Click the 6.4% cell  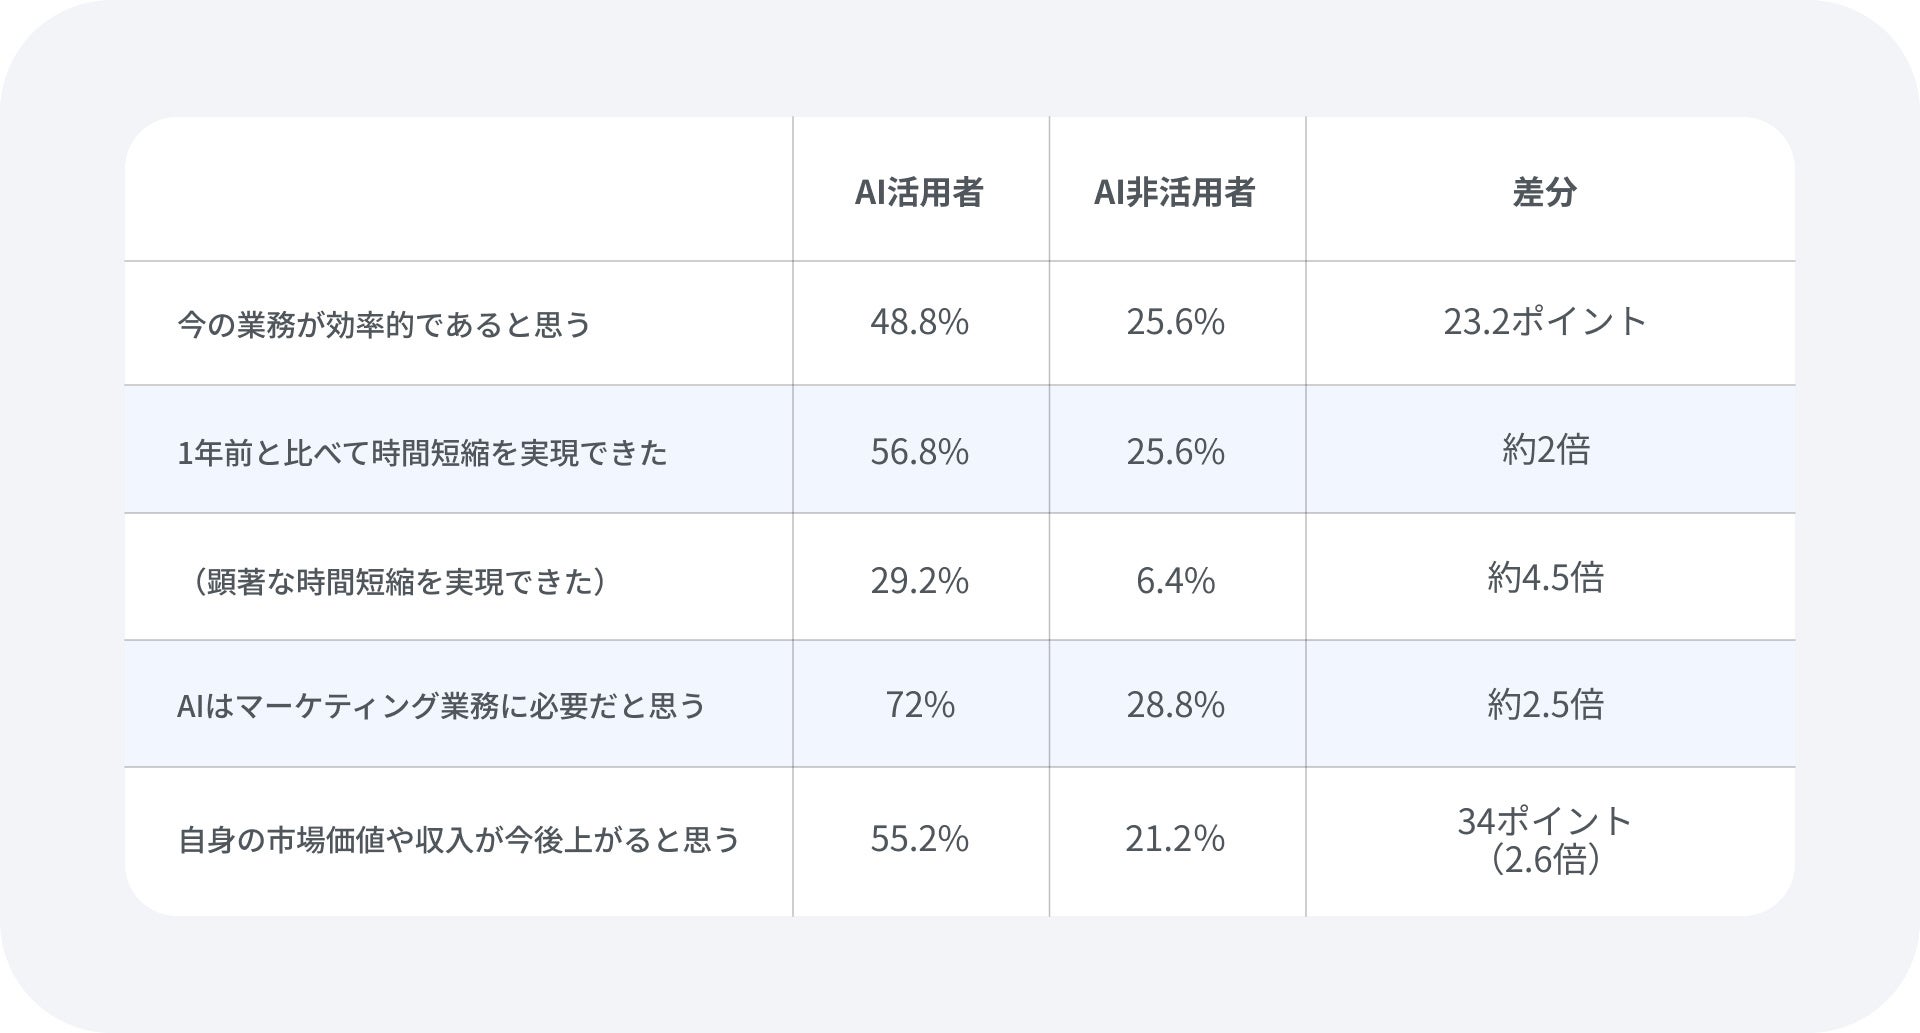(x=1175, y=580)
